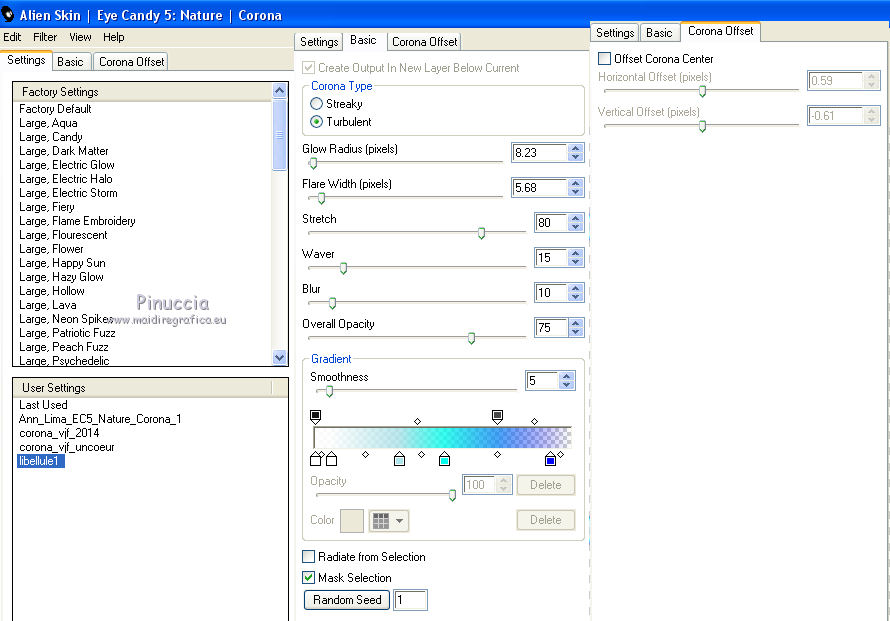Increase Glow Radius with spinner up arrow

click(x=576, y=149)
